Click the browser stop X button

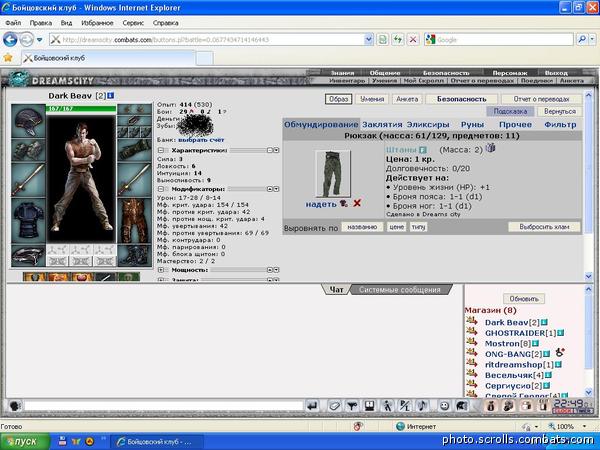tap(412, 39)
